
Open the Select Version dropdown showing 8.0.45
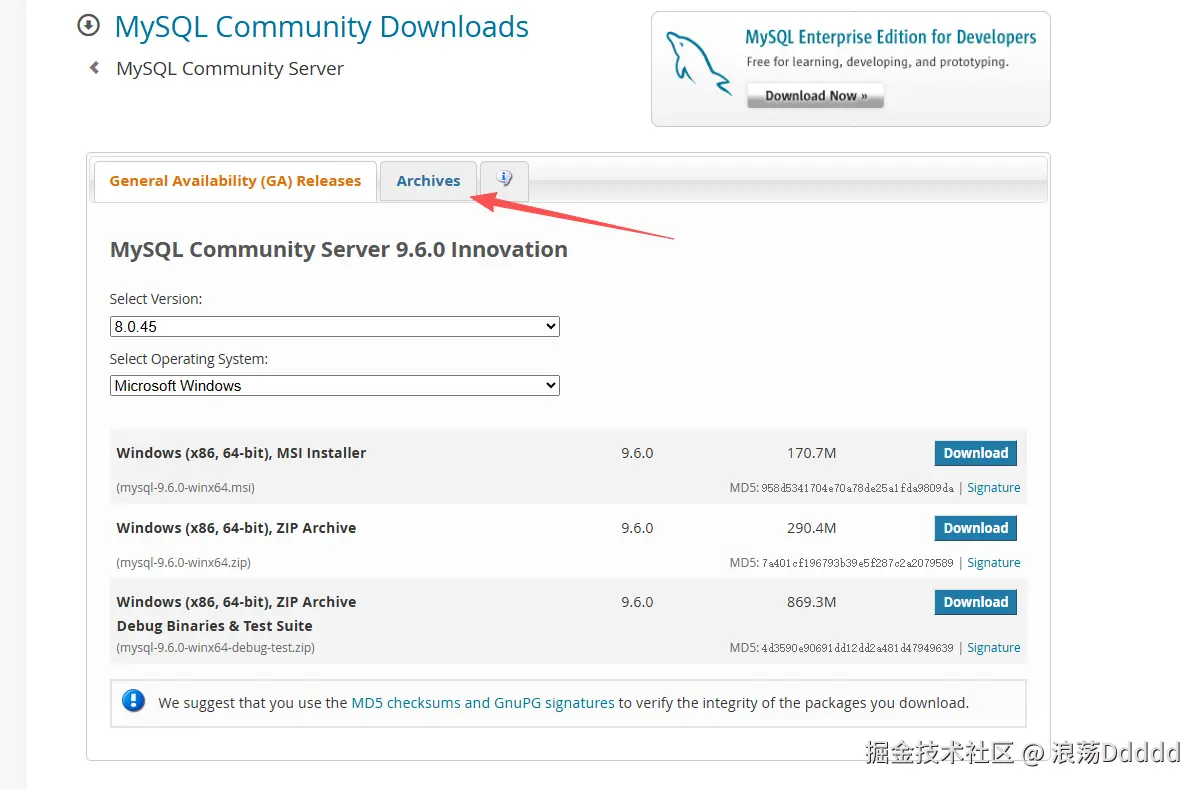(x=334, y=326)
